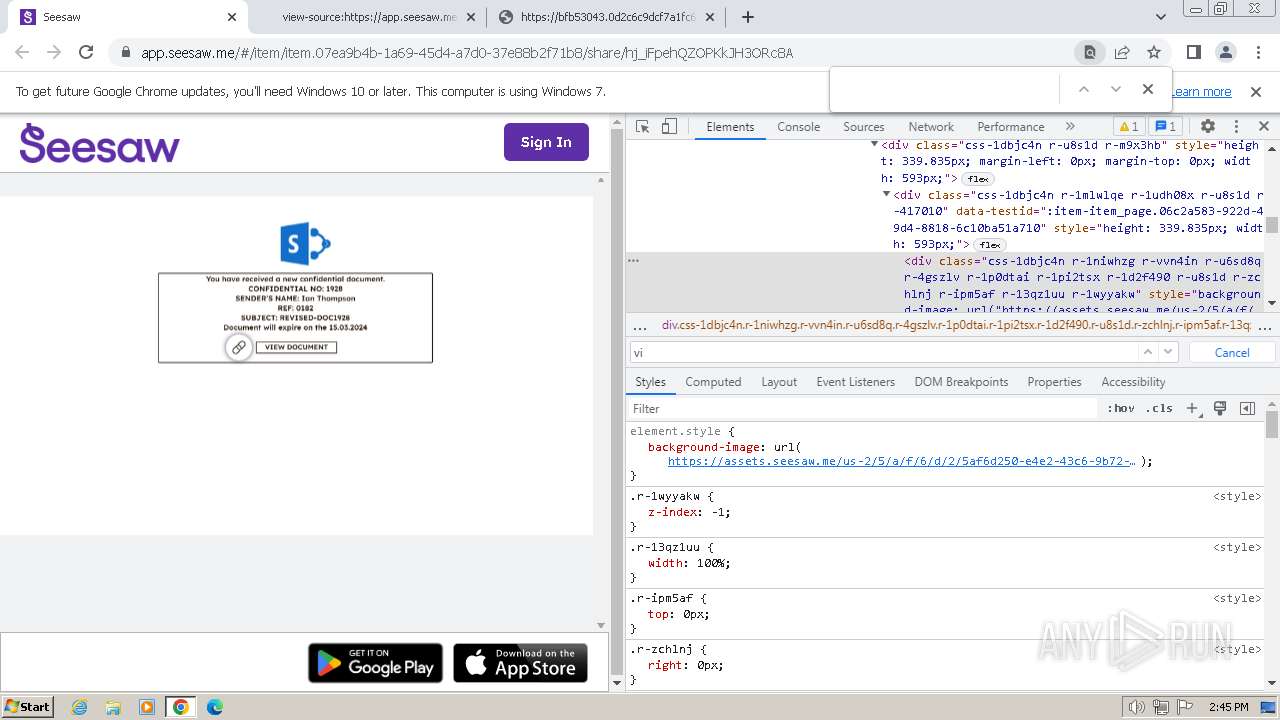Switch to the Performance tab

click(x=1011, y=127)
